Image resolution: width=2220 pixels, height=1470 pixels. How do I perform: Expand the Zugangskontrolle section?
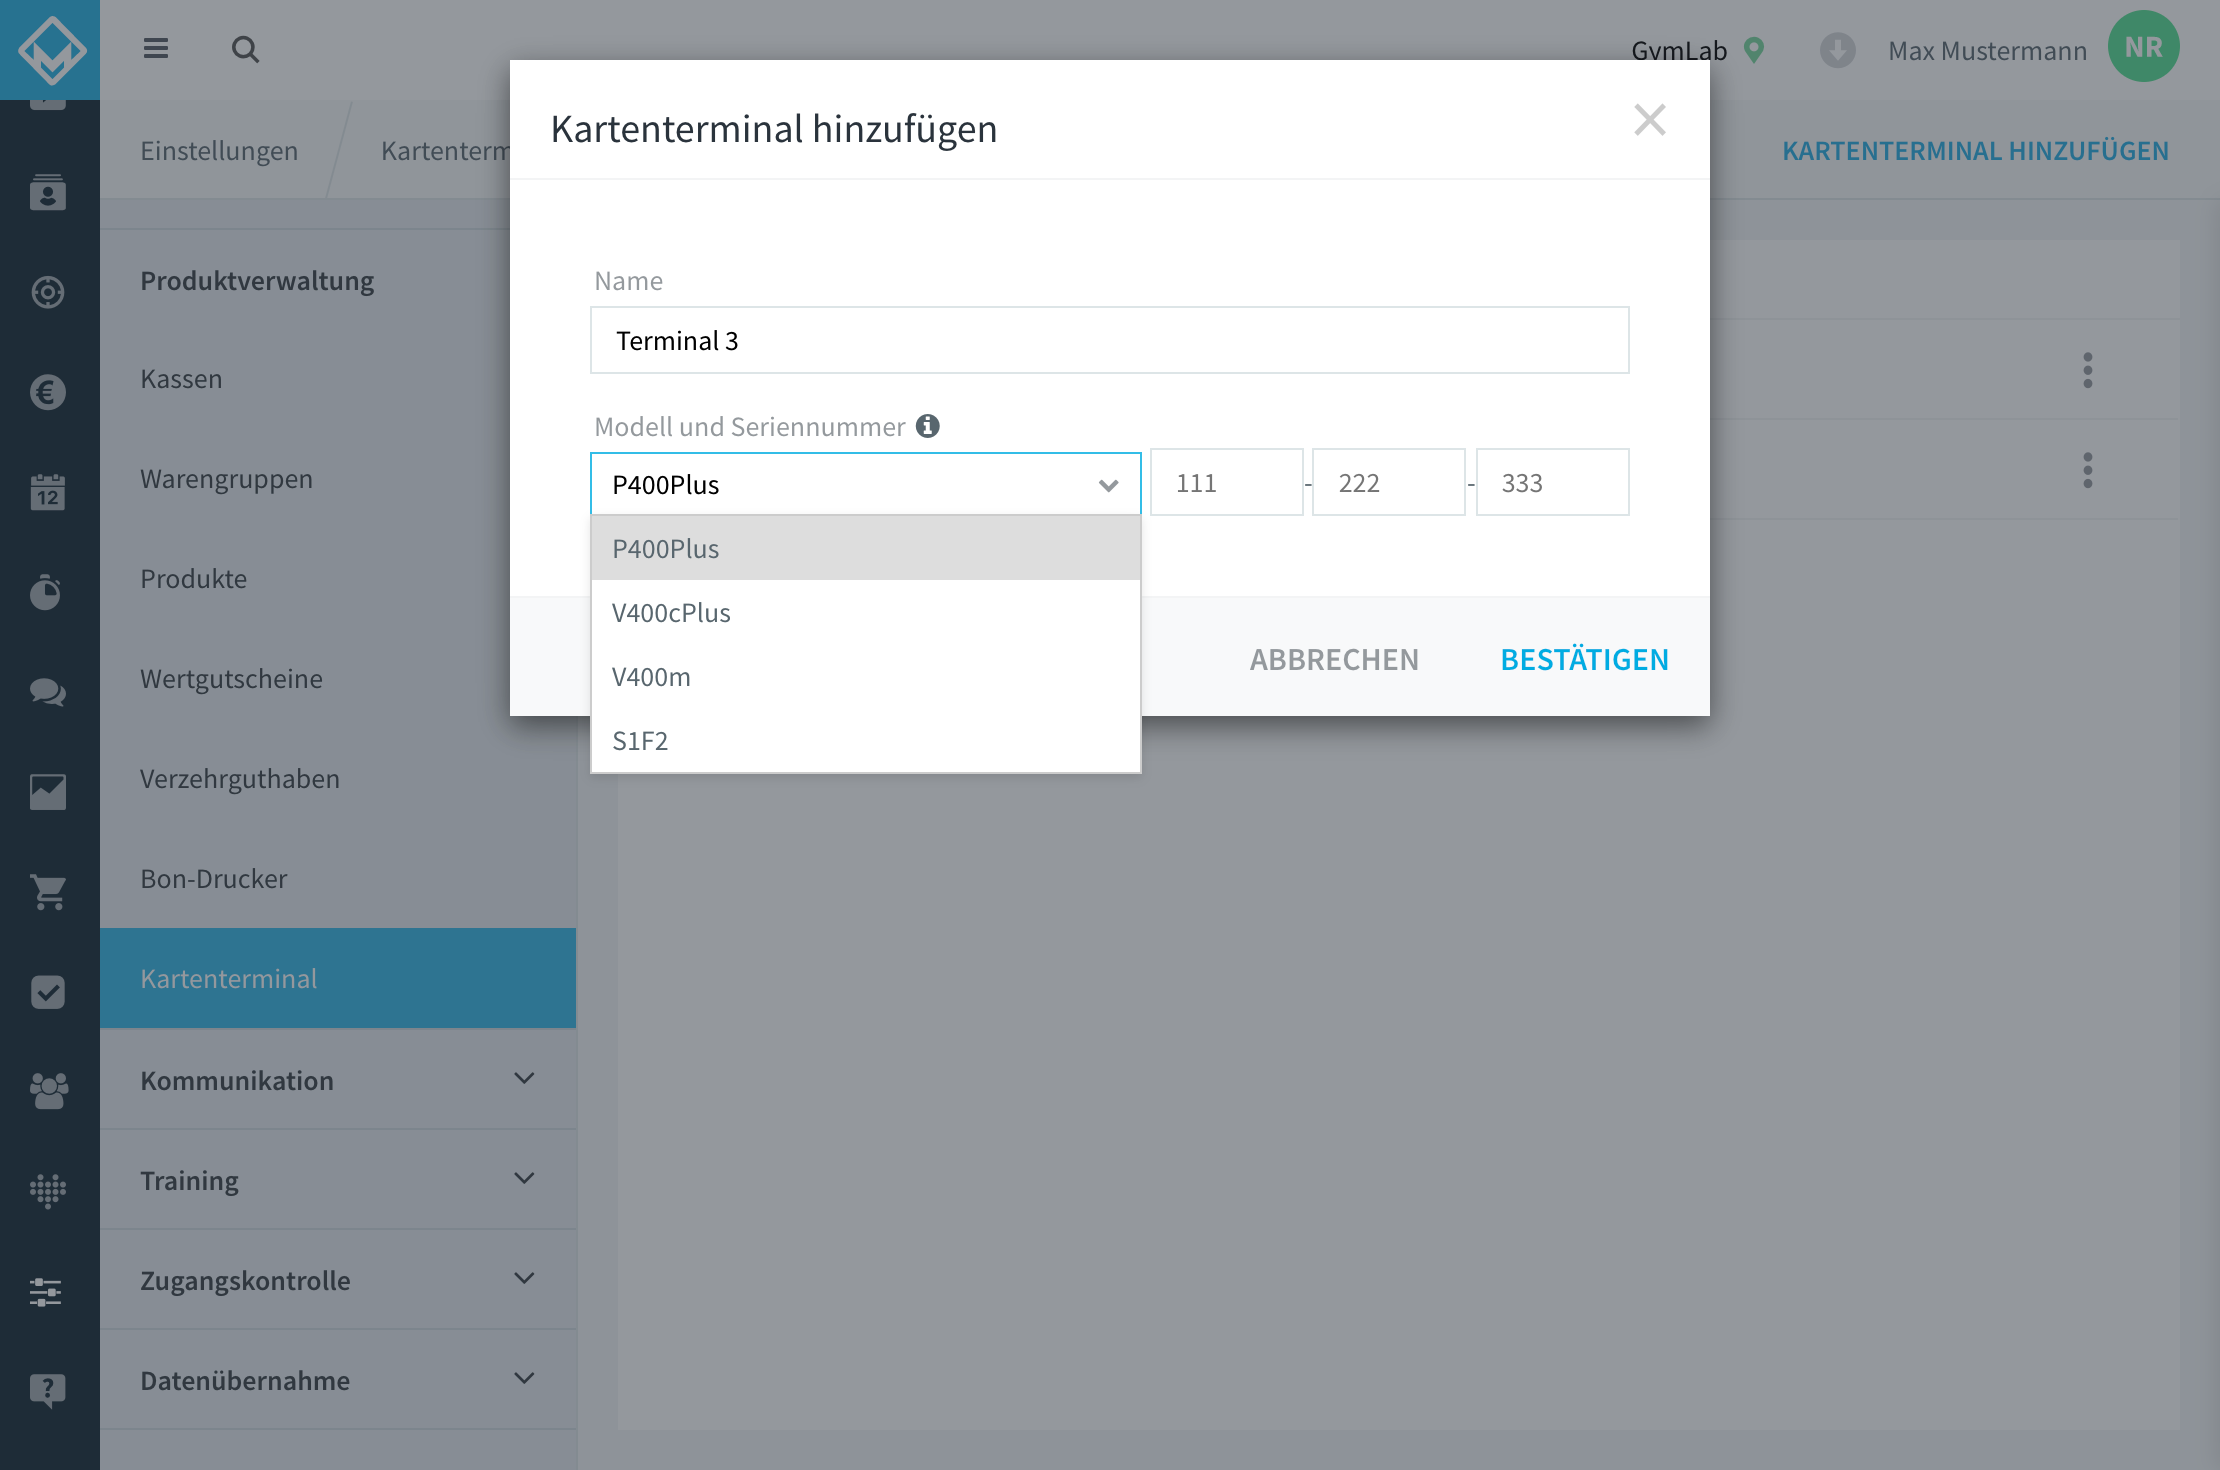[x=338, y=1280]
